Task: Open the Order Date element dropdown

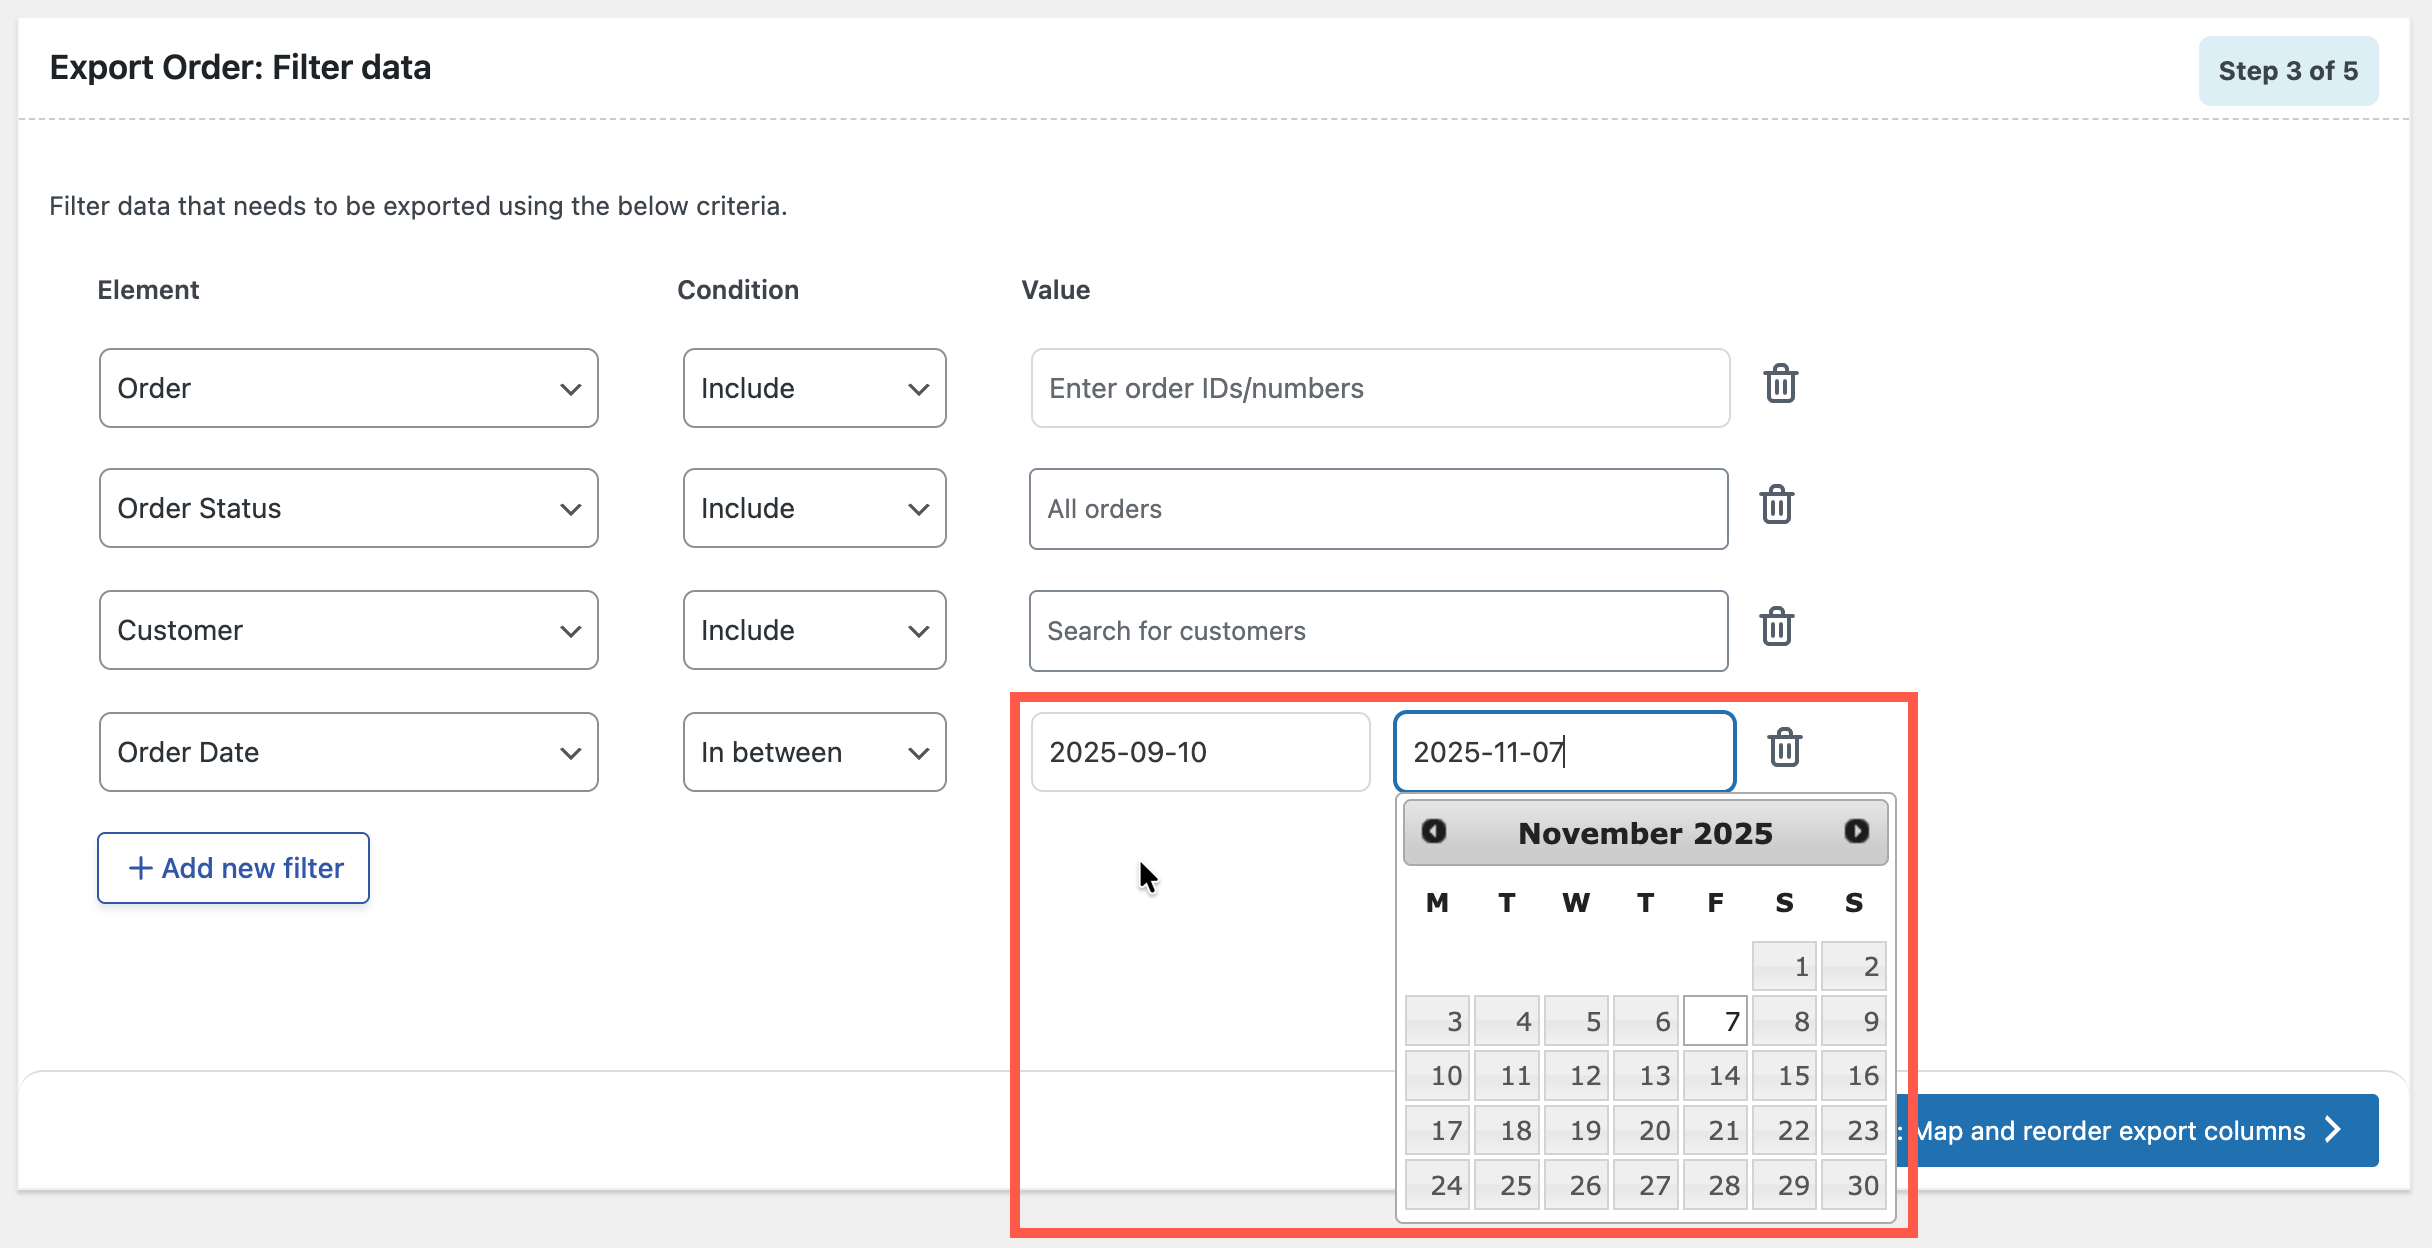Action: coord(347,752)
